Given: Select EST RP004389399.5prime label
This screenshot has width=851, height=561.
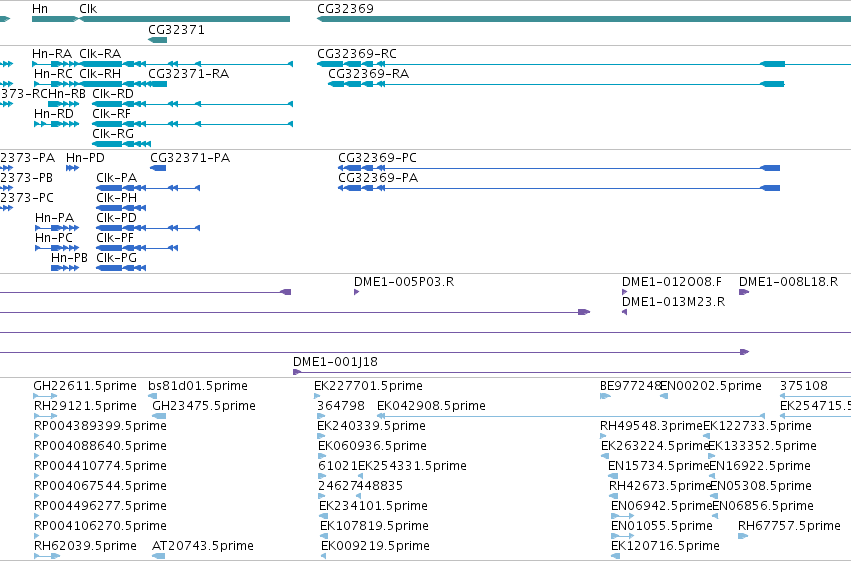Looking at the screenshot, I should (x=100, y=426).
